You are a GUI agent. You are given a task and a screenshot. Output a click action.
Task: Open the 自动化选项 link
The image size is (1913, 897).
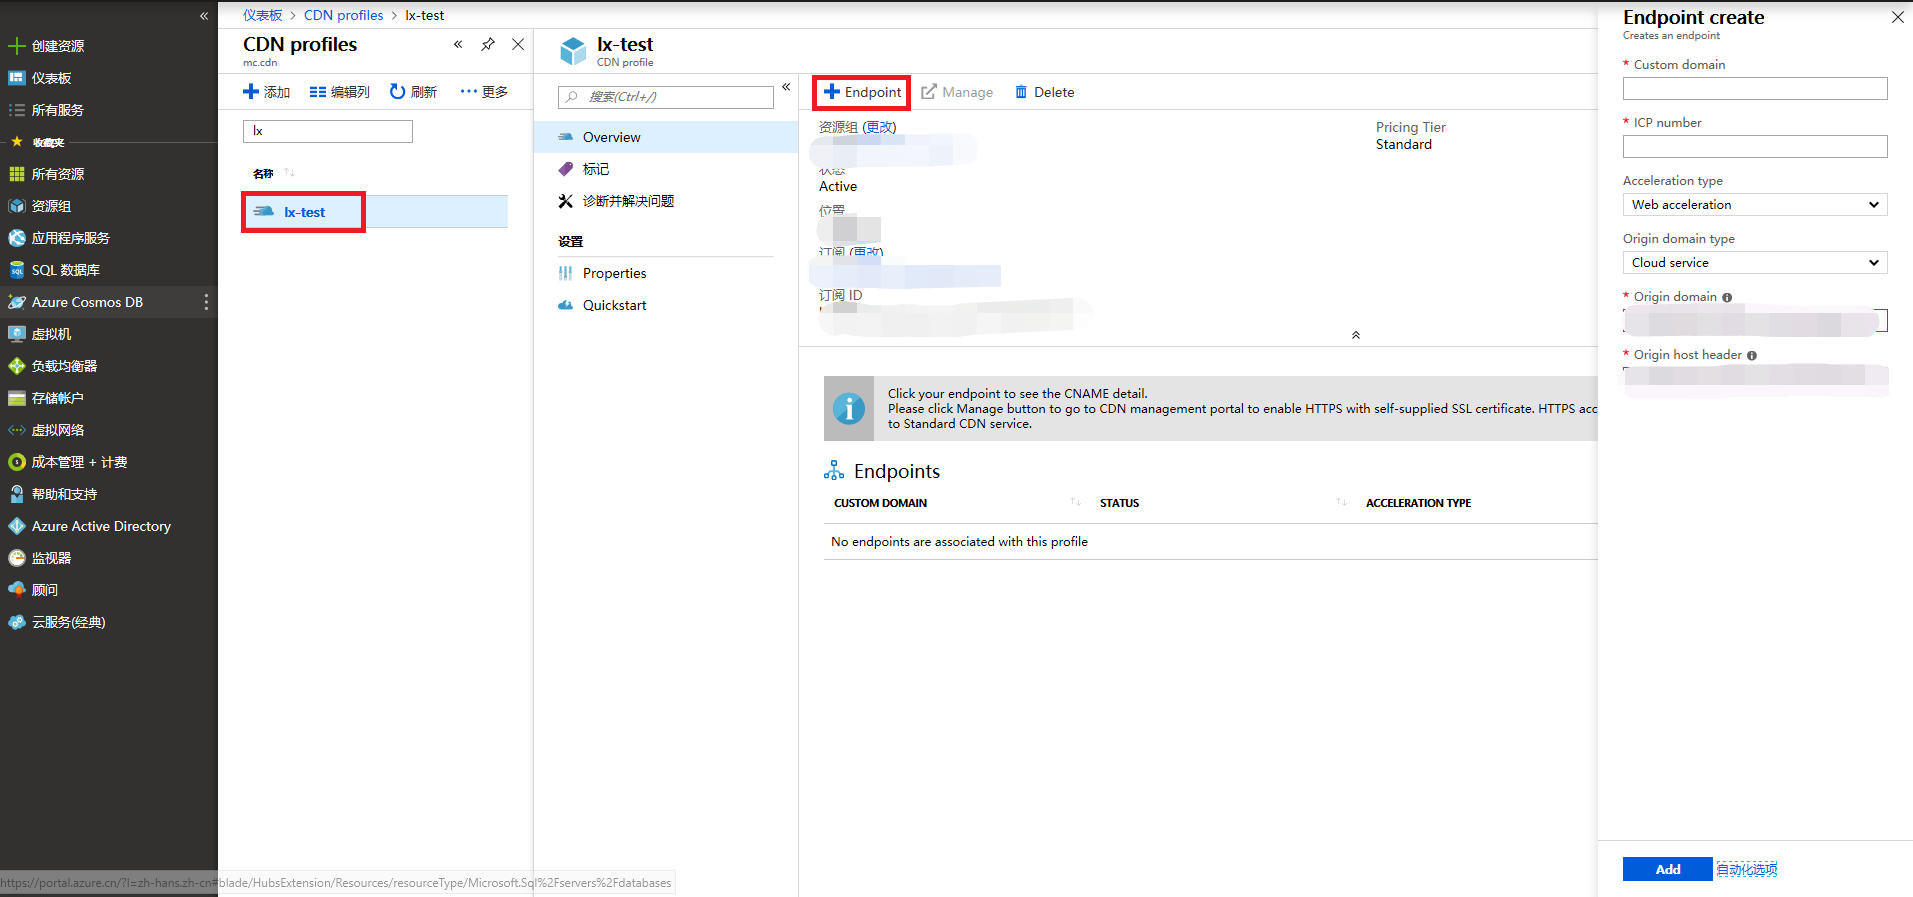[x=1747, y=870]
